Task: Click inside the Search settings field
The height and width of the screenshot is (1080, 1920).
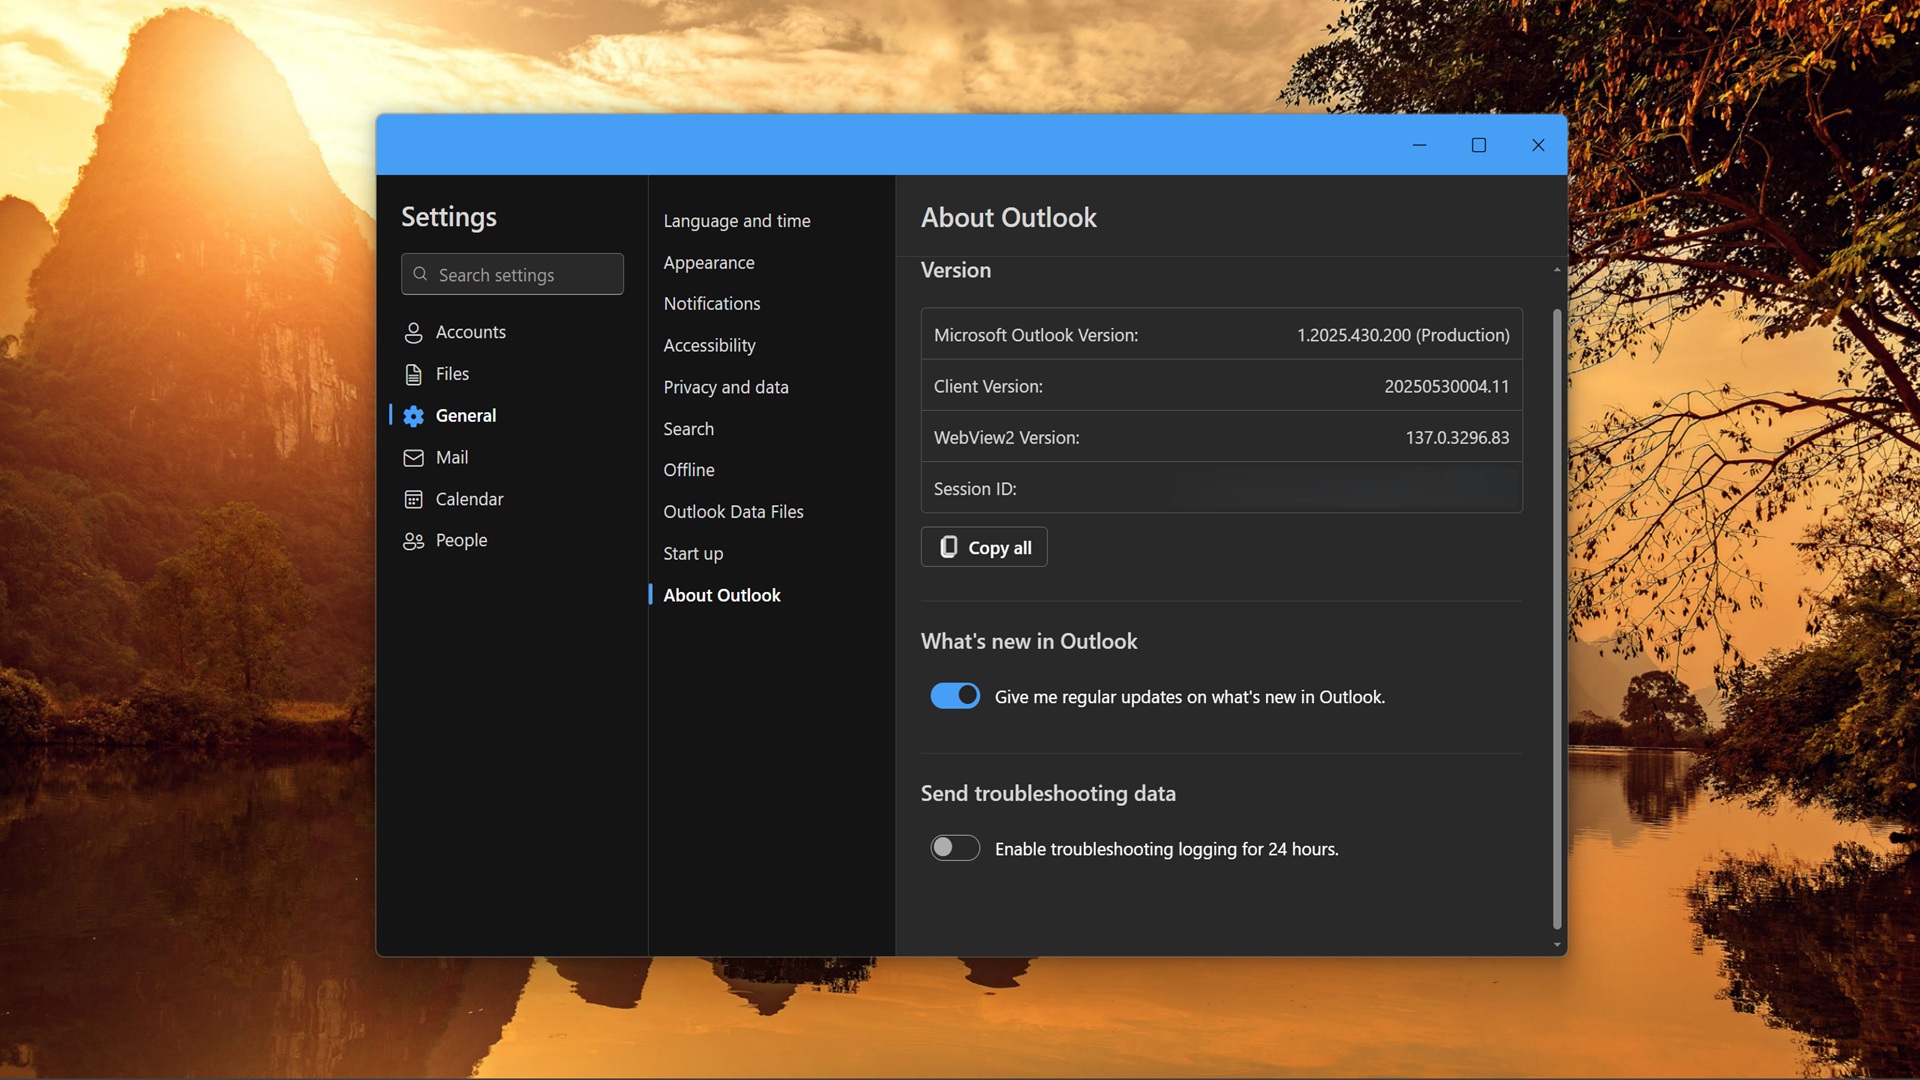Action: (510, 274)
